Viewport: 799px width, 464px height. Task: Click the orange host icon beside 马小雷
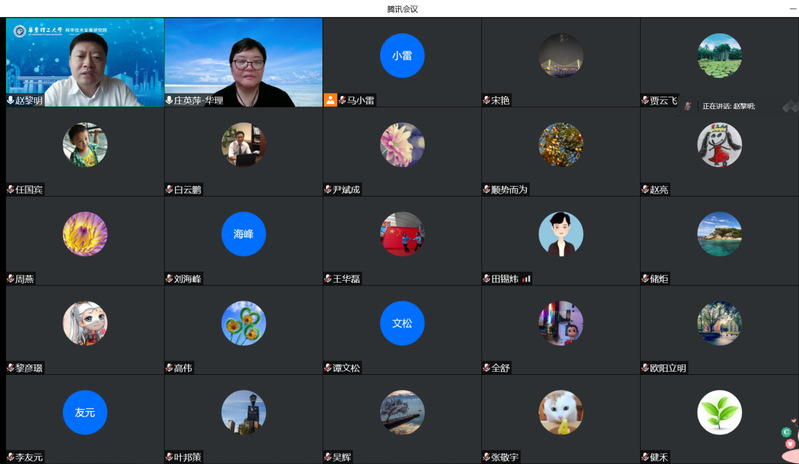pyautogui.click(x=330, y=100)
